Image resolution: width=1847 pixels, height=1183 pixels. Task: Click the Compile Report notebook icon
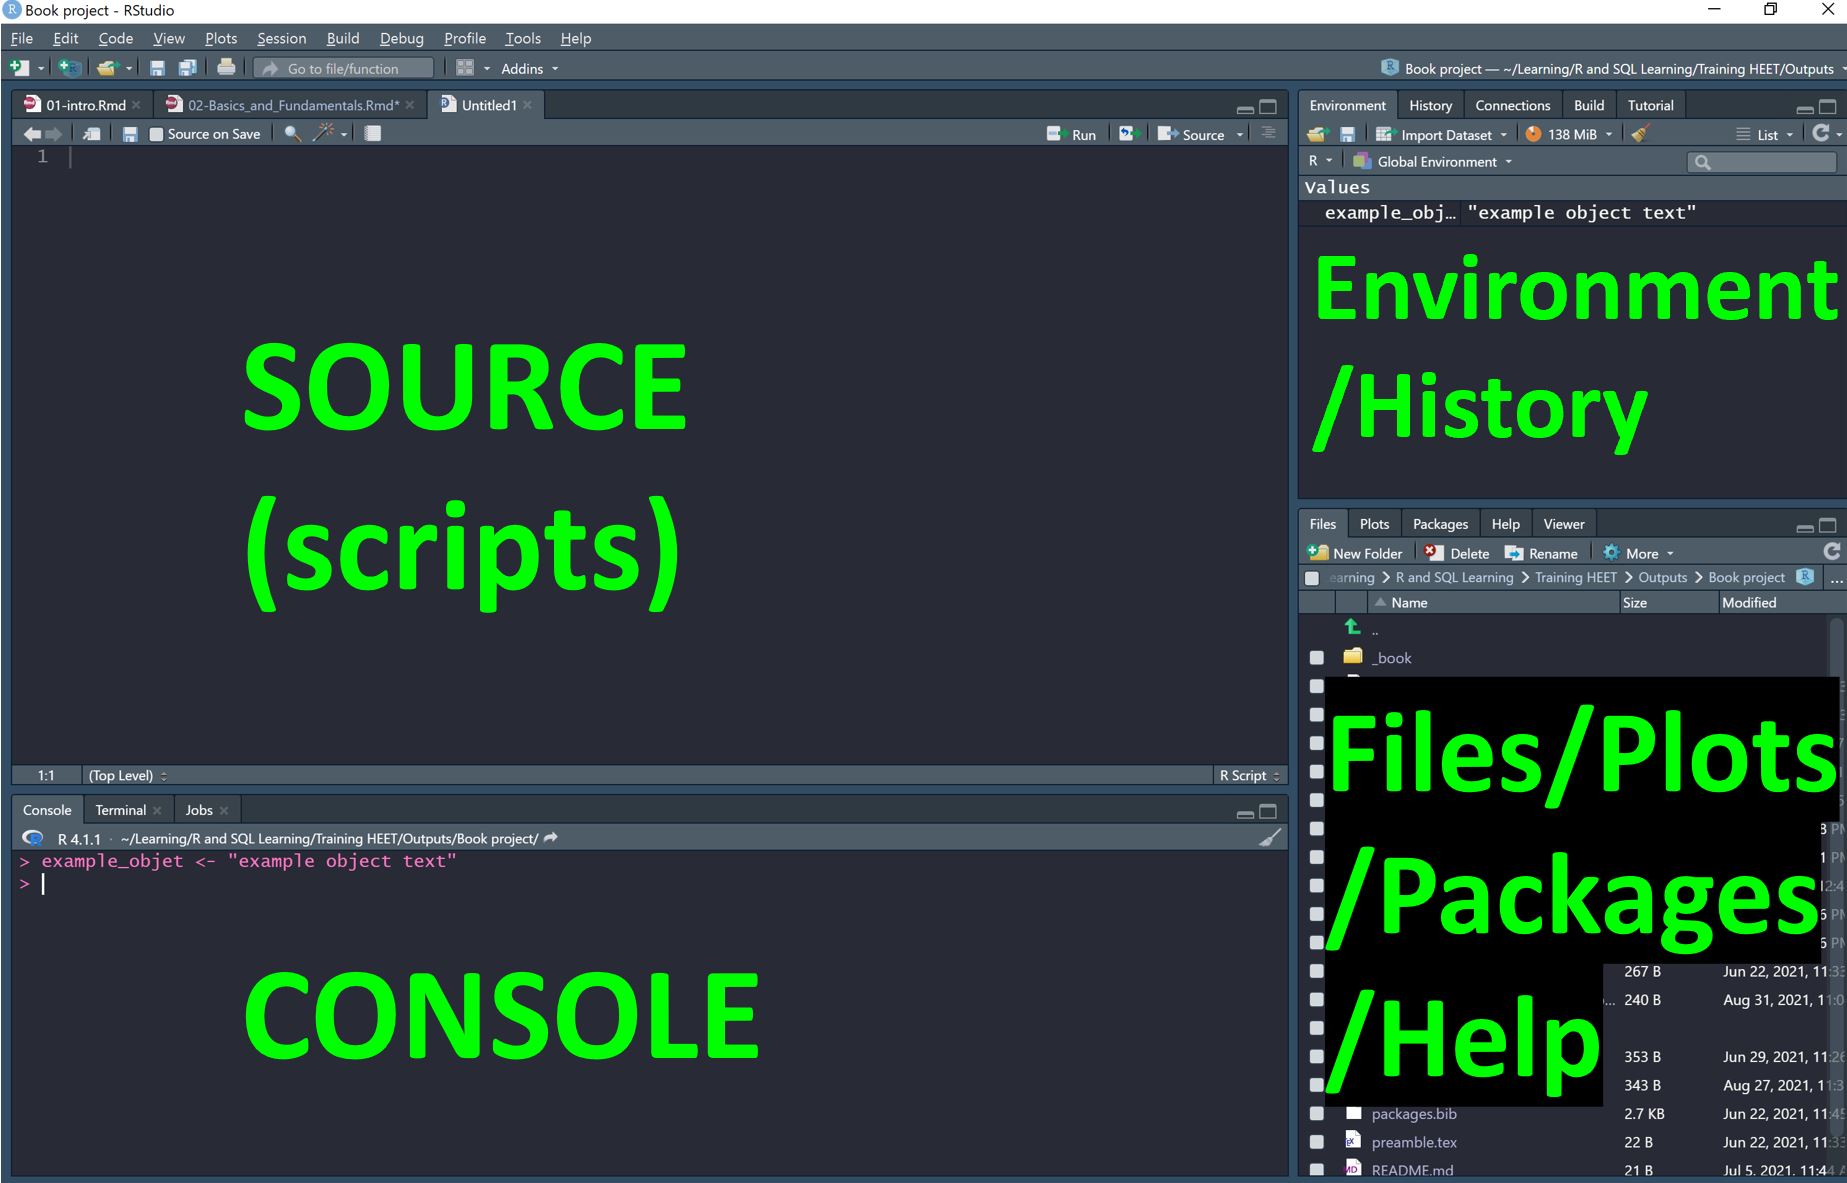(373, 133)
